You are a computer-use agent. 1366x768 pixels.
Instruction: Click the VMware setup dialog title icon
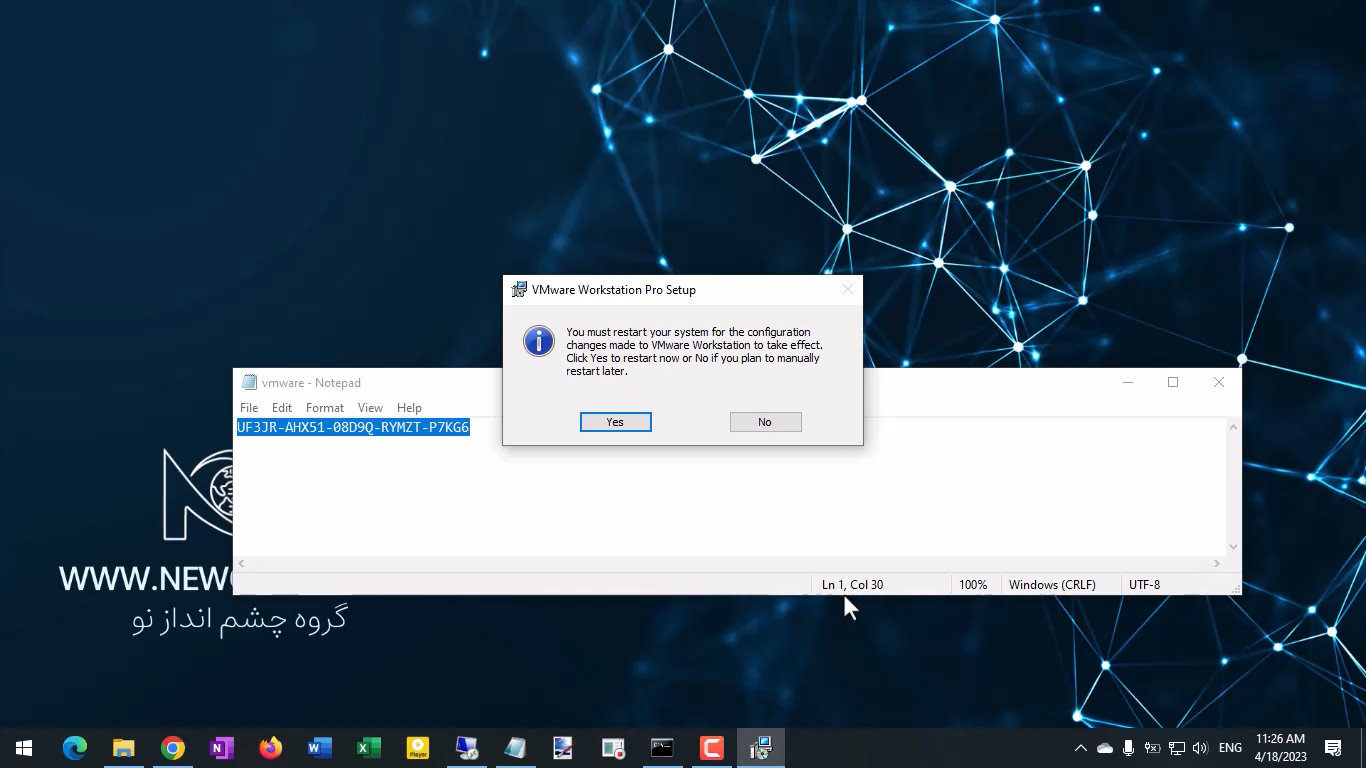tap(519, 289)
